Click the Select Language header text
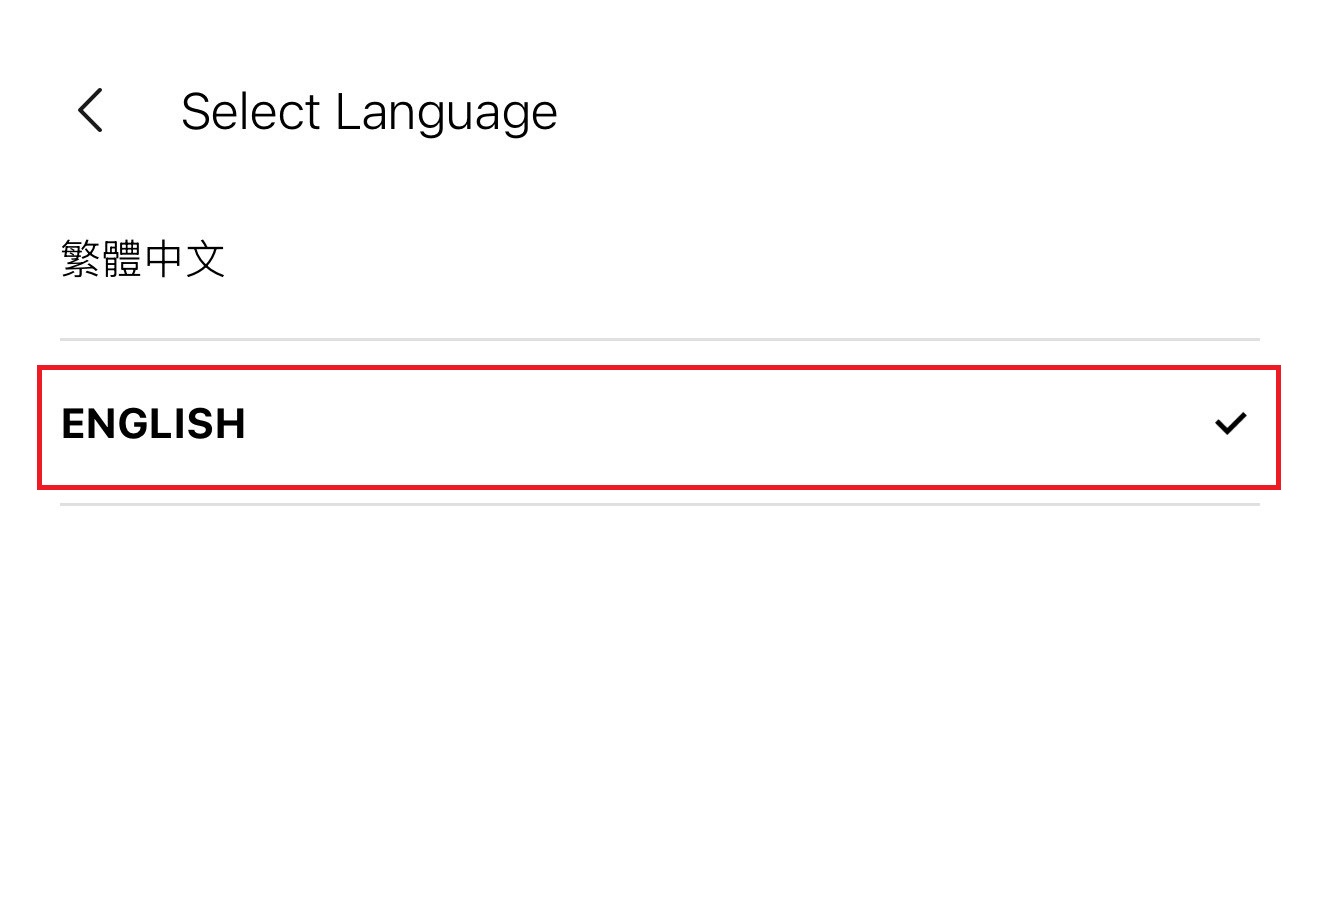The image size is (1320, 912). coord(369,111)
